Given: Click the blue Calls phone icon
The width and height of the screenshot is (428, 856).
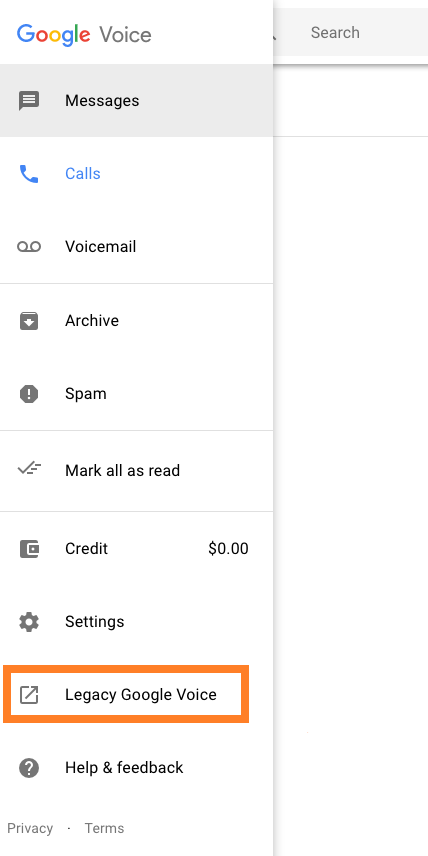Looking at the screenshot, I should pos(29,174).
